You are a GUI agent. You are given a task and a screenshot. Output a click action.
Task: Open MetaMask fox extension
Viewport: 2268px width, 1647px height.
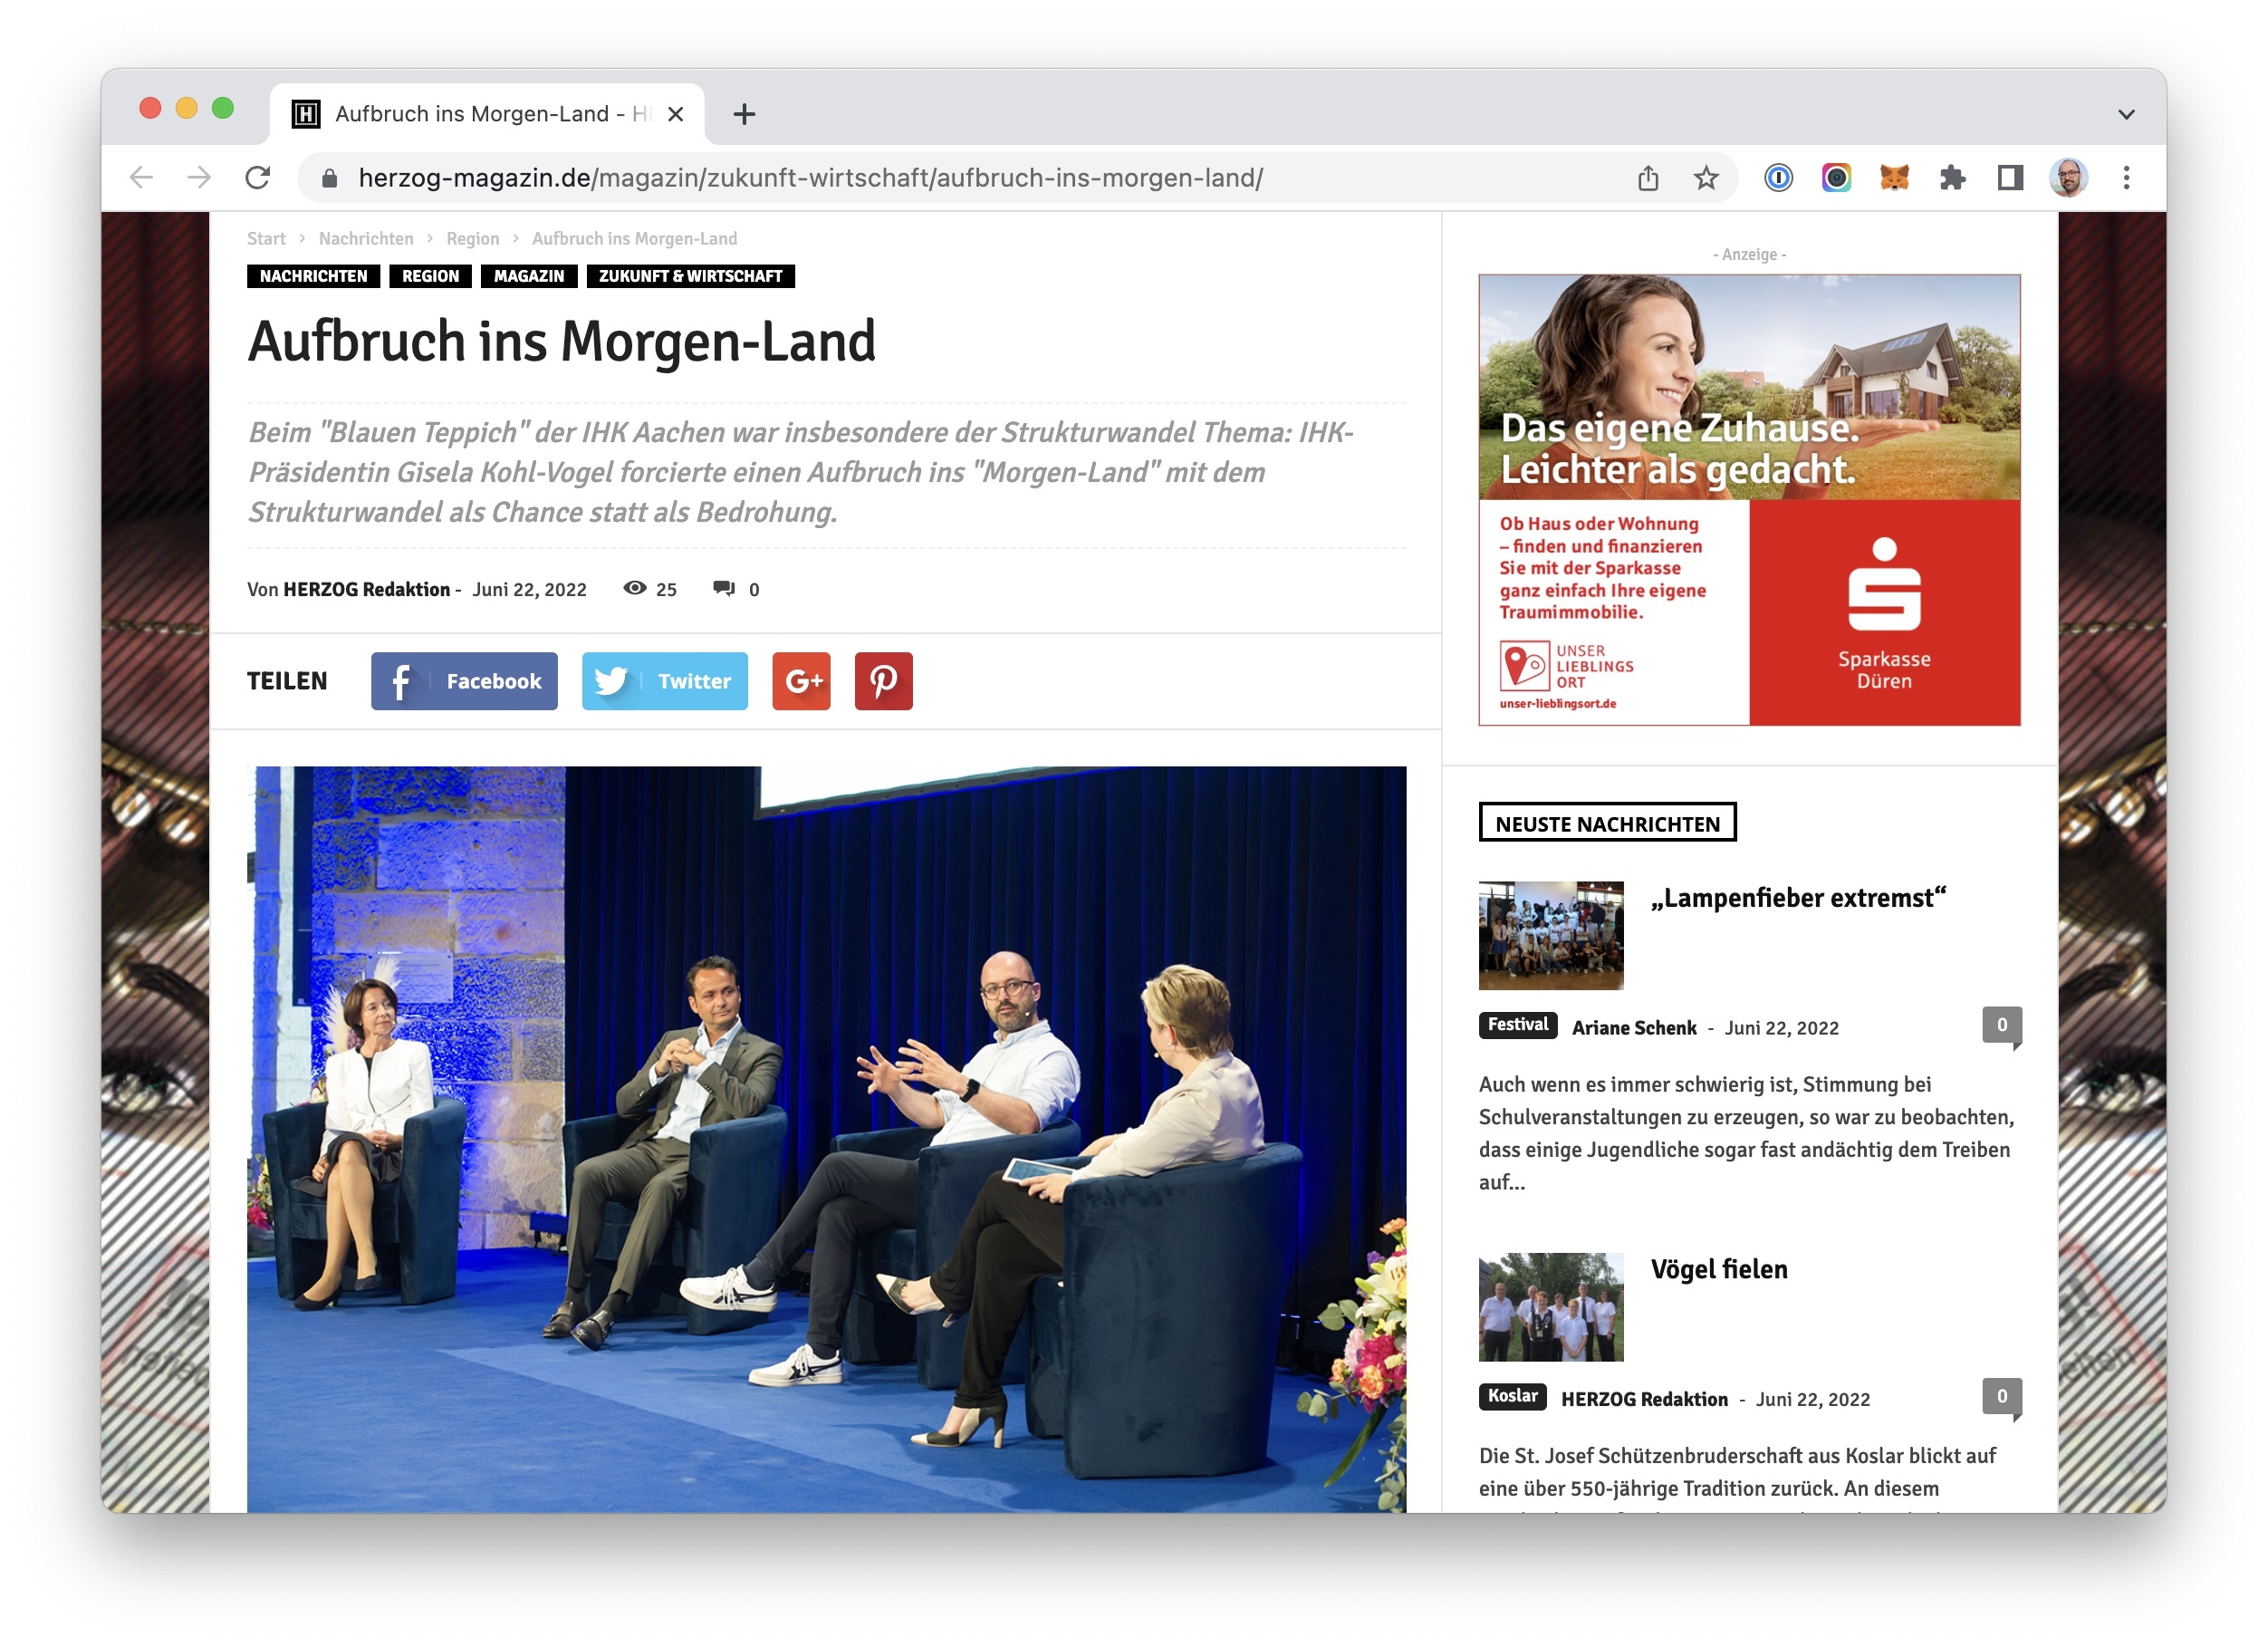pyautogui.click(x=1894, y=178)
